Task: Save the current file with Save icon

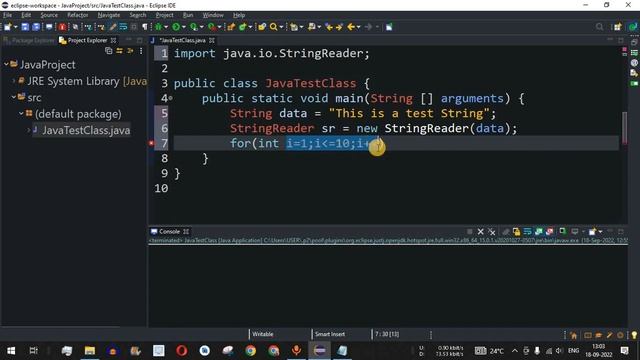Action: tap(25, 27)
